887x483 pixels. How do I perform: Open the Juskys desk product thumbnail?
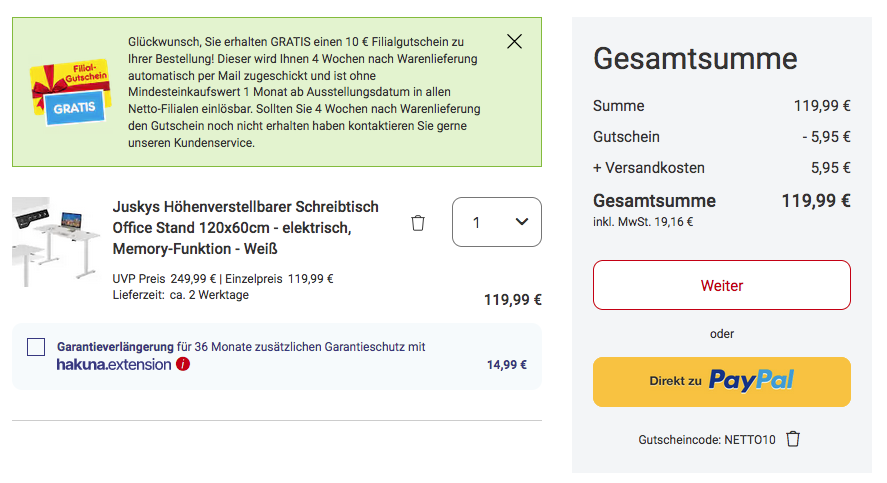click(56, 241)
